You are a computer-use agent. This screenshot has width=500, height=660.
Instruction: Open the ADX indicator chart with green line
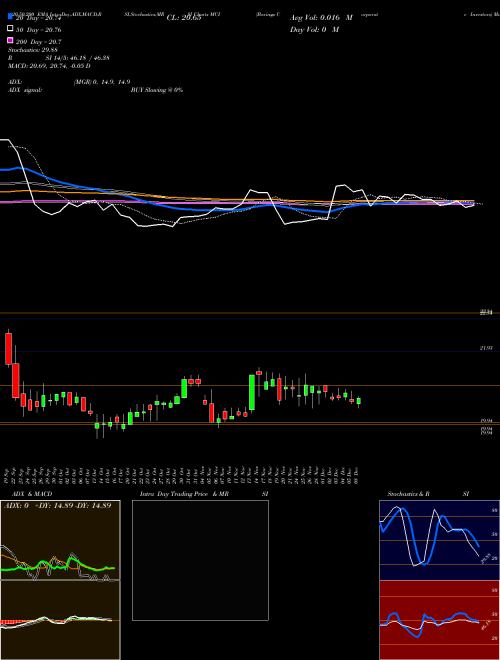click(60, 540)
